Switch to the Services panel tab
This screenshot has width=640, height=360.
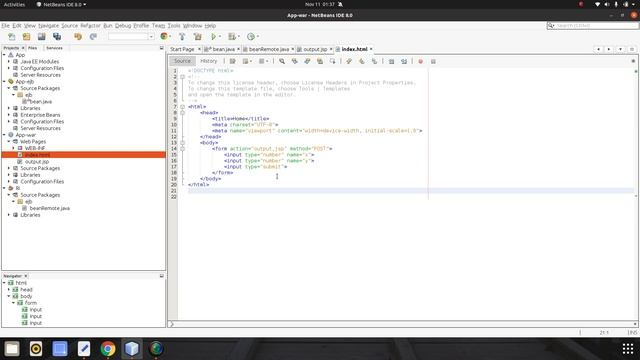click(54, 48)
